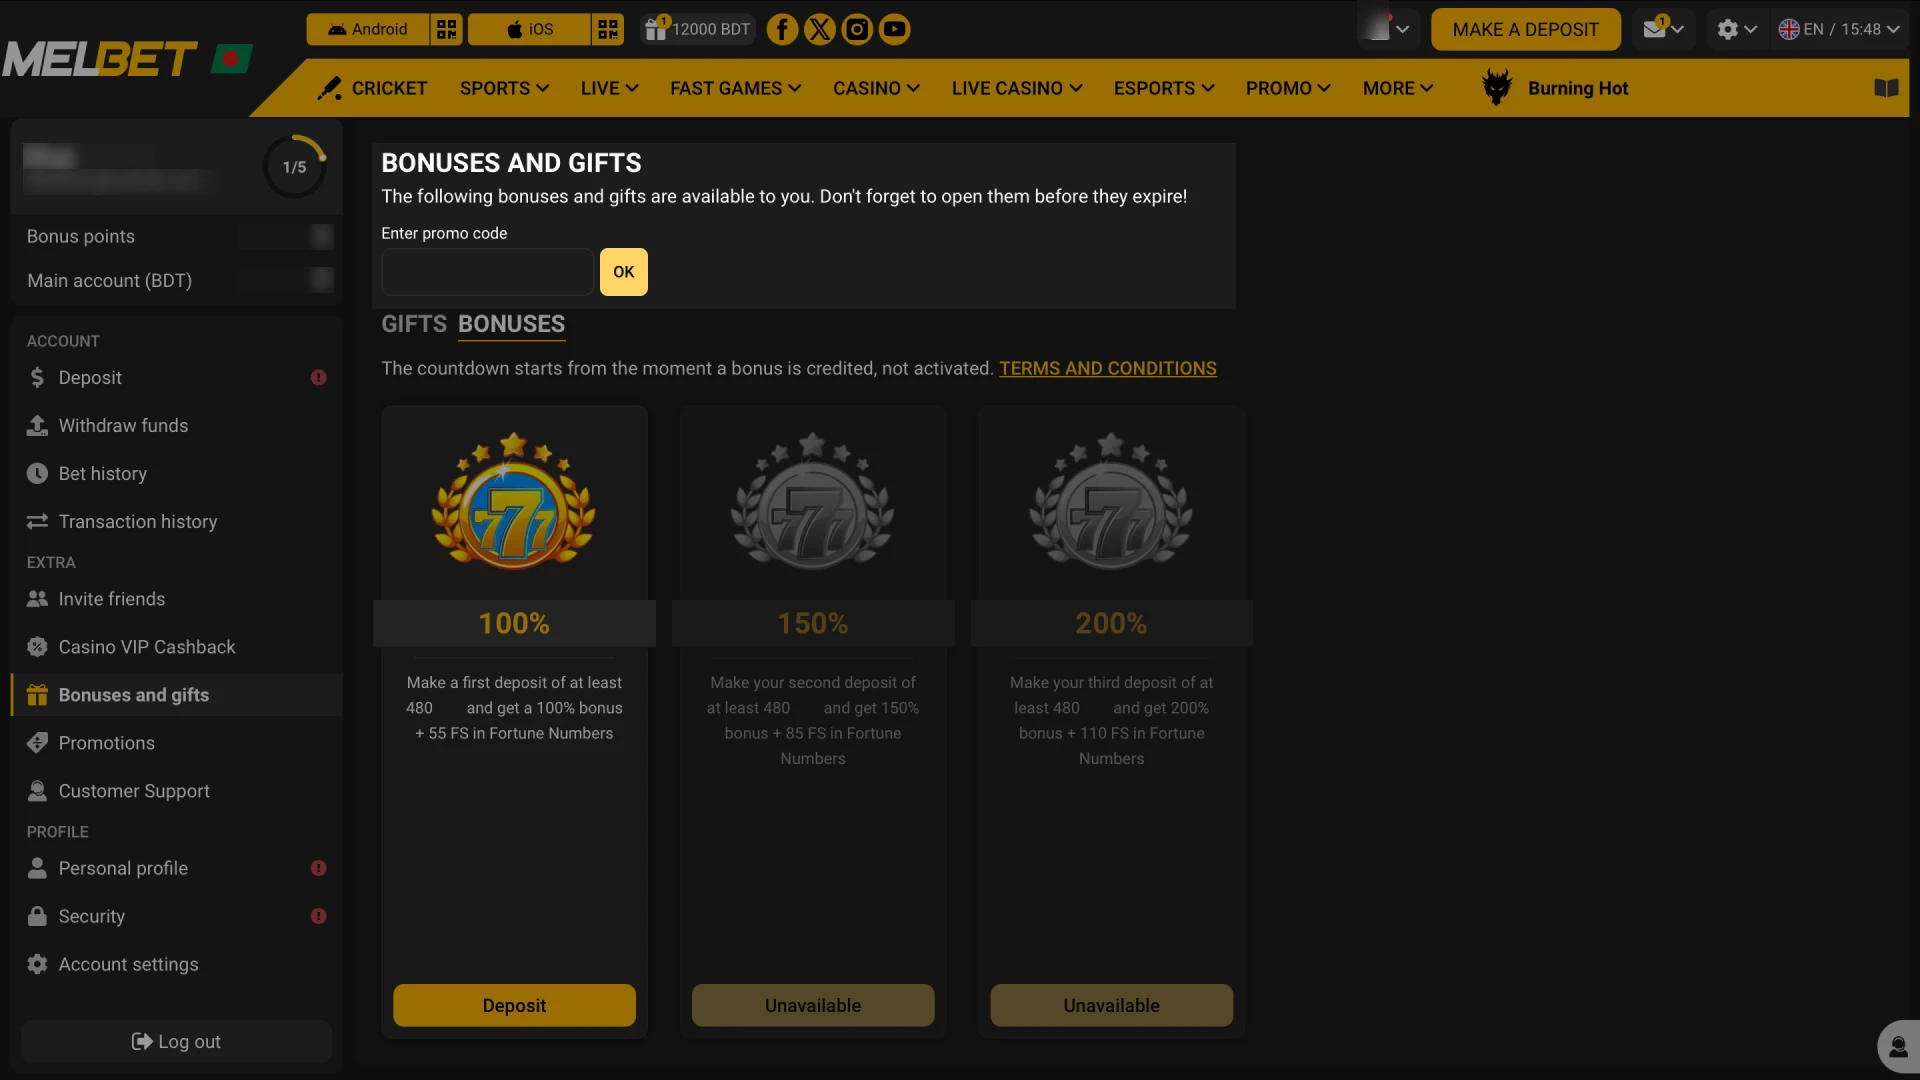Open Facebook via its social icon
Image resolution: width=1920 pixels, height=1080 pixels.
[782, 29]
